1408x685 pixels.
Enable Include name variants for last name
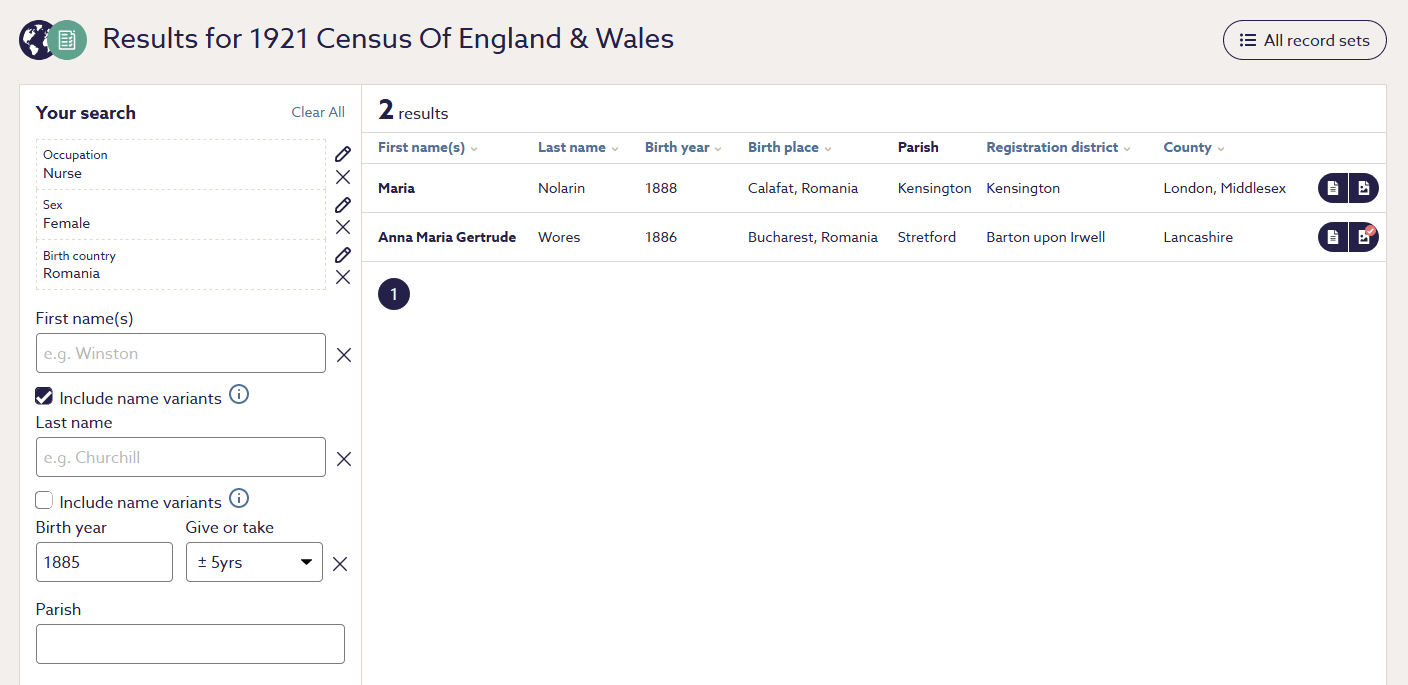44,501
